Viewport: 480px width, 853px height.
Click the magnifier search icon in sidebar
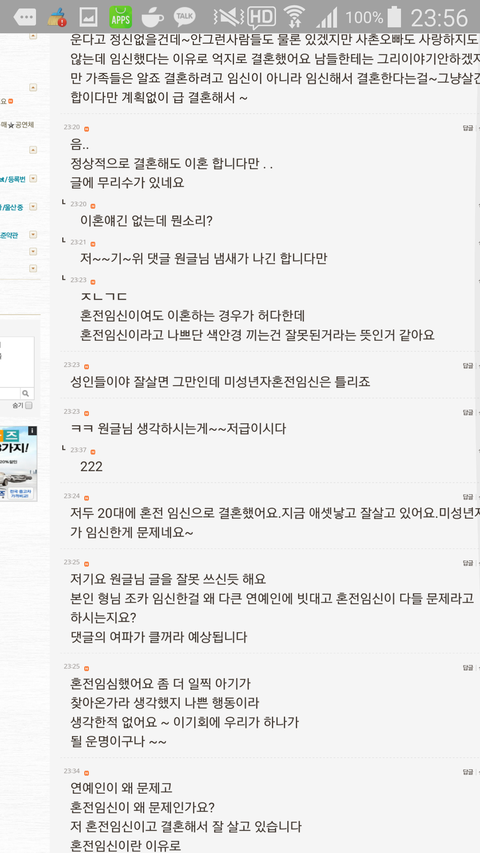pos(25,393)
